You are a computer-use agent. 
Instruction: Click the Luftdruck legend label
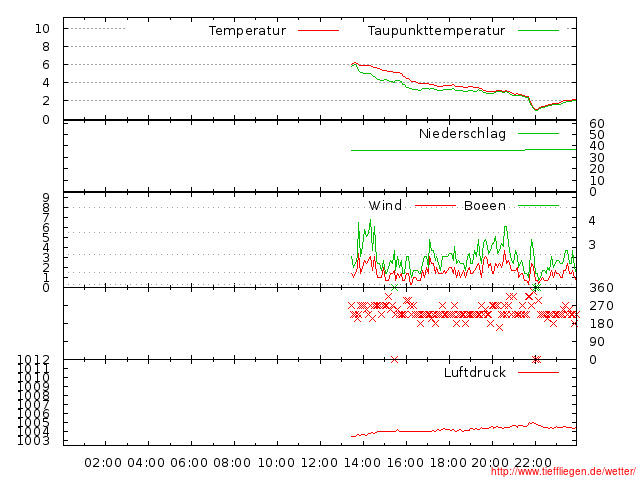click(x=475, y=372)
